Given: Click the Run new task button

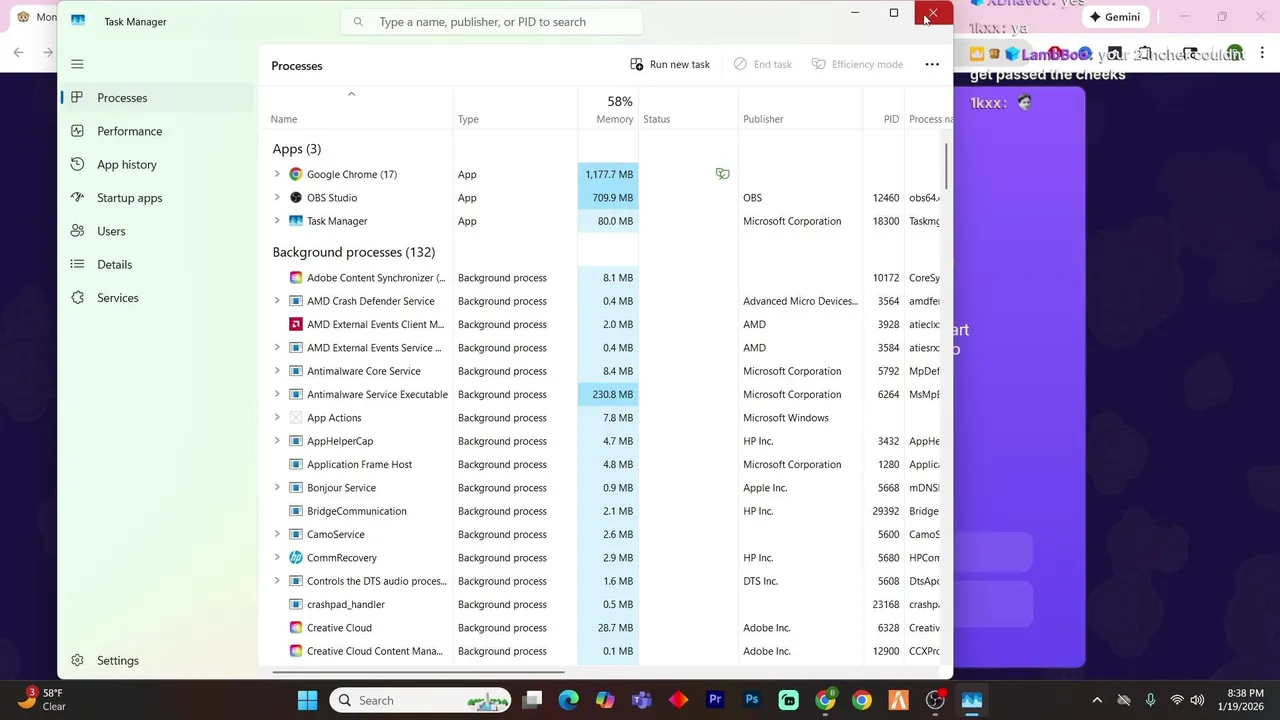Looking at the screenshot, I should [670, 64].
